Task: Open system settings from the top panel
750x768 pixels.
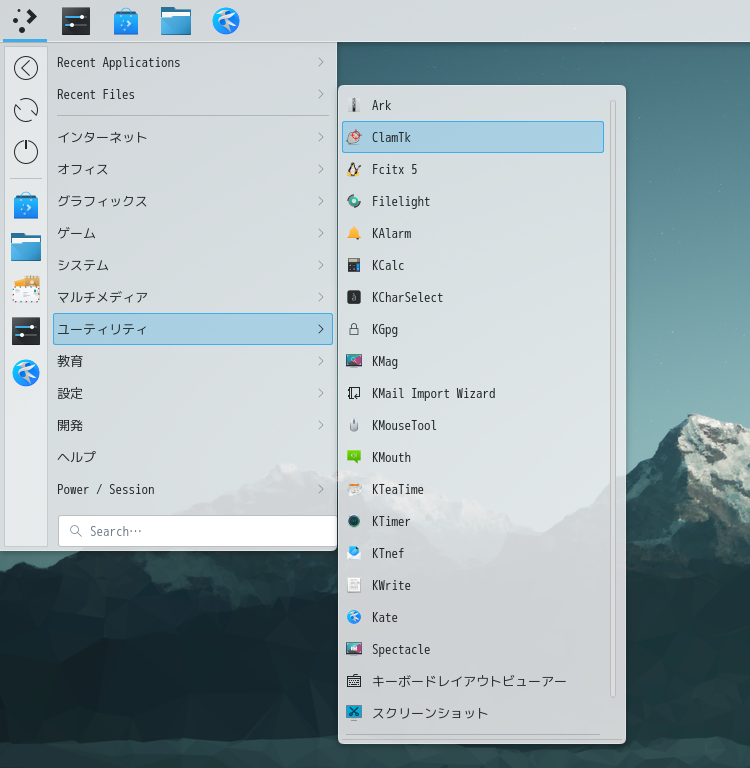Action: click(x=76, y=21)
